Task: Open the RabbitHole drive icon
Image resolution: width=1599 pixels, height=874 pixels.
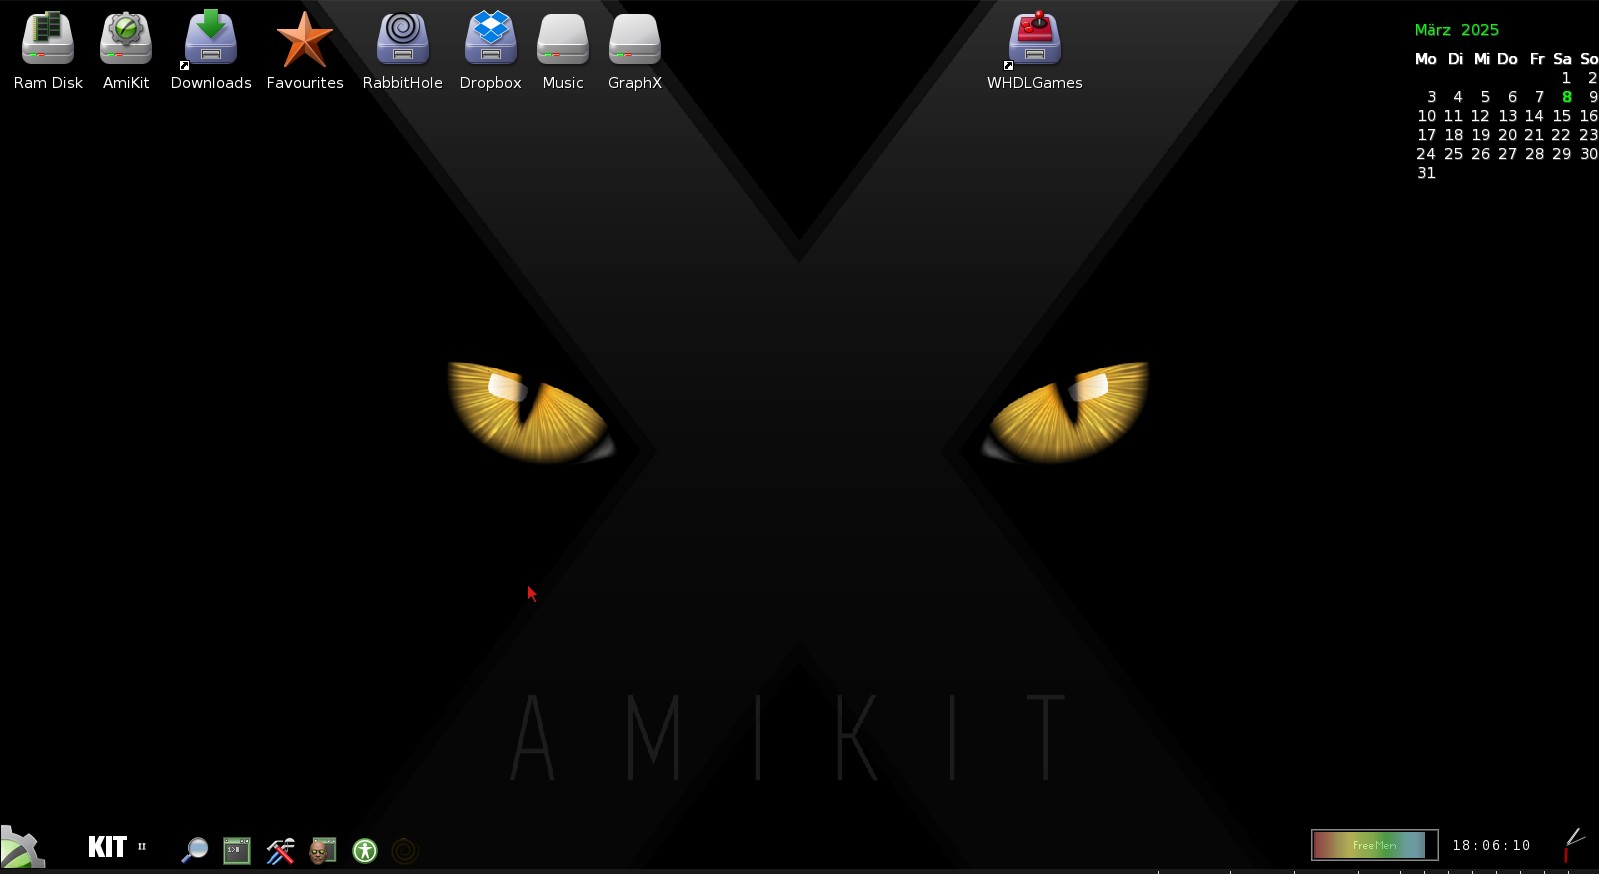Action: (402, 39)
